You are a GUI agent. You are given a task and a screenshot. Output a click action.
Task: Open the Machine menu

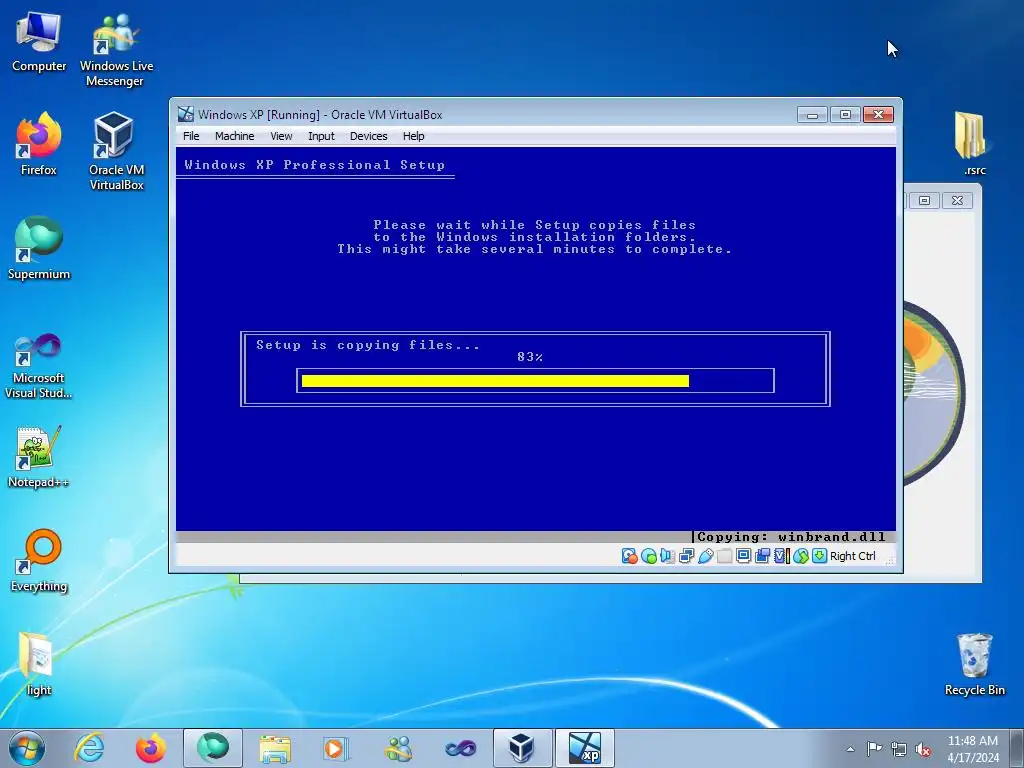point(234,136)
